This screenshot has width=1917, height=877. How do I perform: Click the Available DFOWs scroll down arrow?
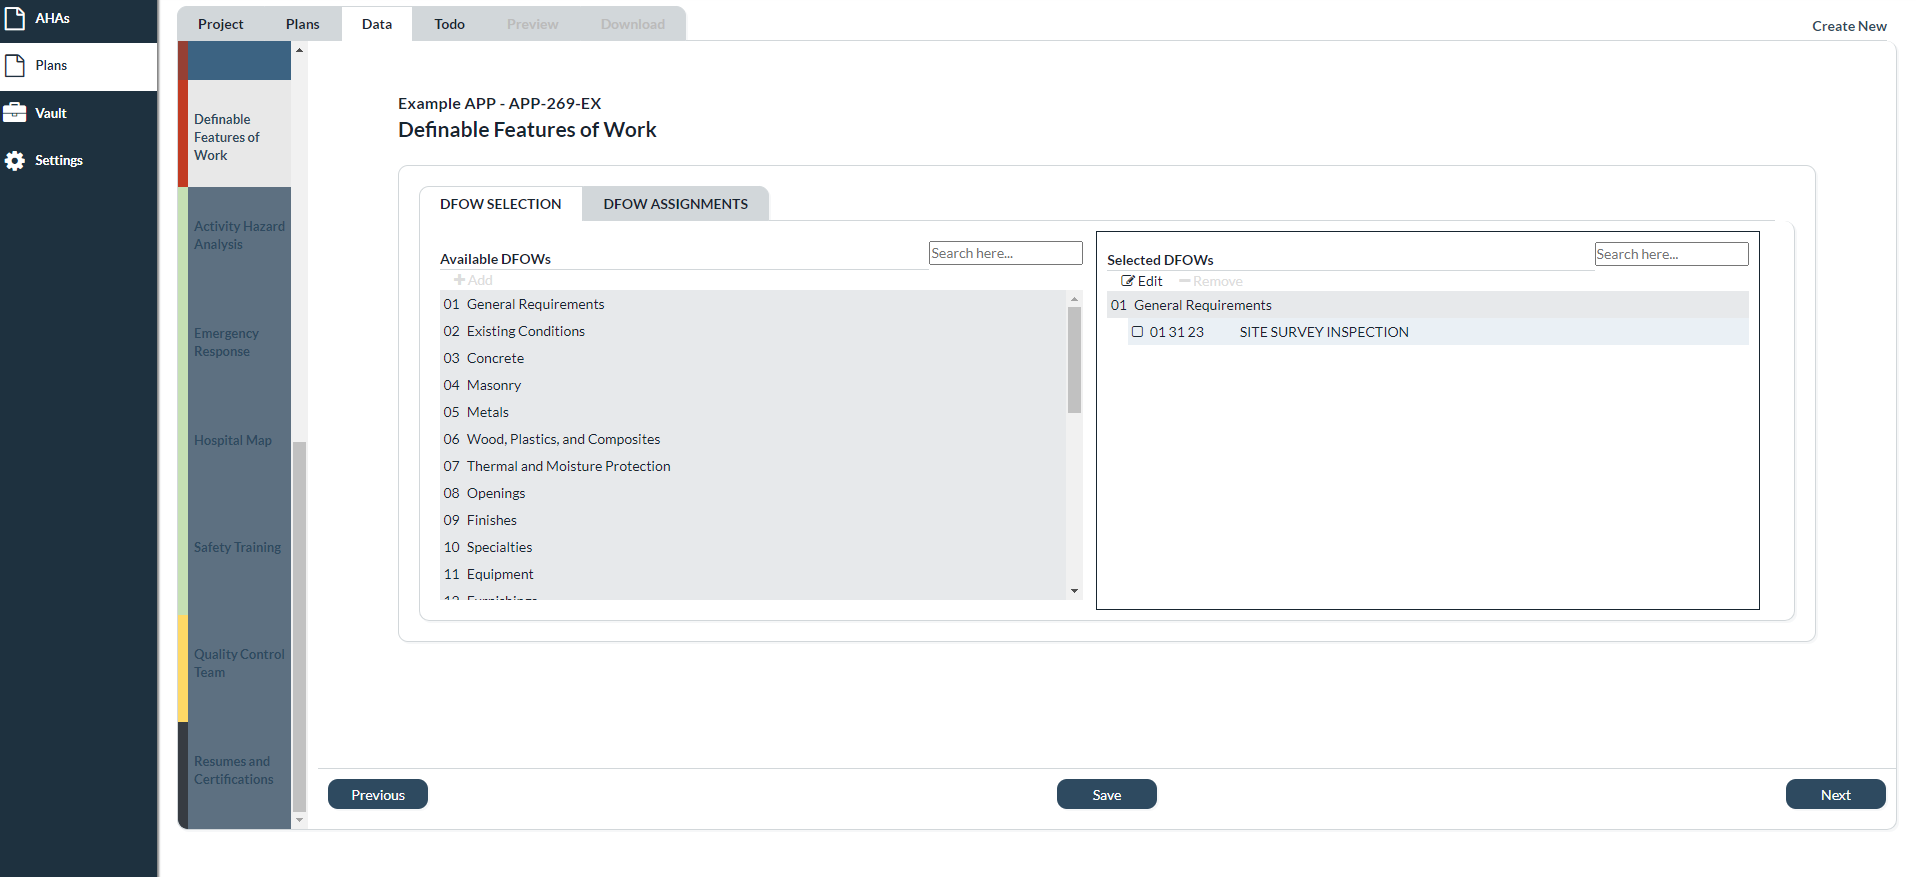pyautogui.click(x=1074, y=591)
